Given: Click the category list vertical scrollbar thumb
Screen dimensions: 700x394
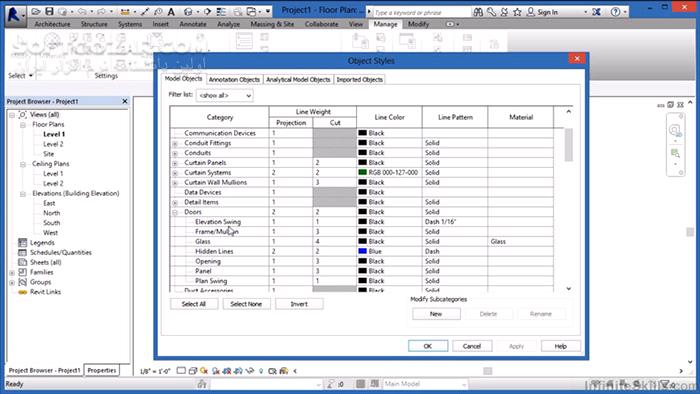Looking at the screenshot, I should click(568, 145).
